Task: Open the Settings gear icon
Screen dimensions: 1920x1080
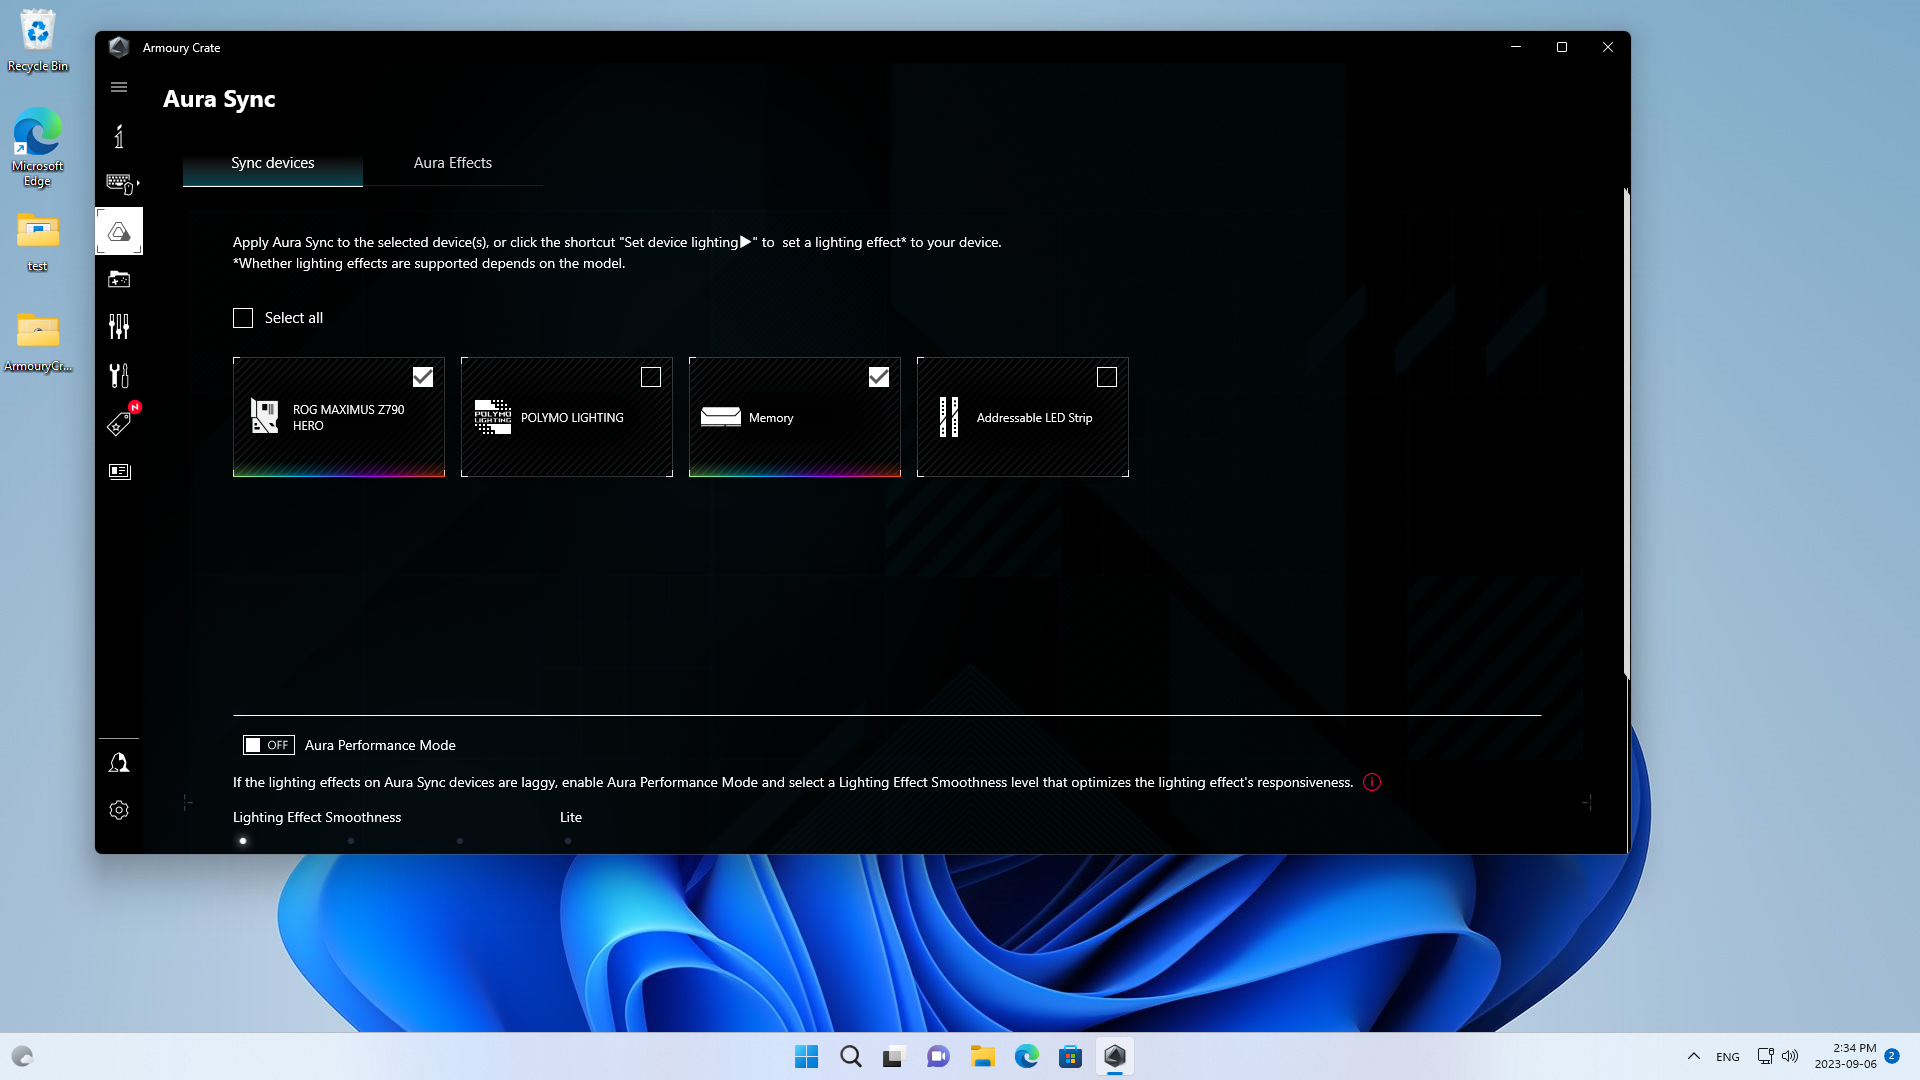Action: pos(119,810)
